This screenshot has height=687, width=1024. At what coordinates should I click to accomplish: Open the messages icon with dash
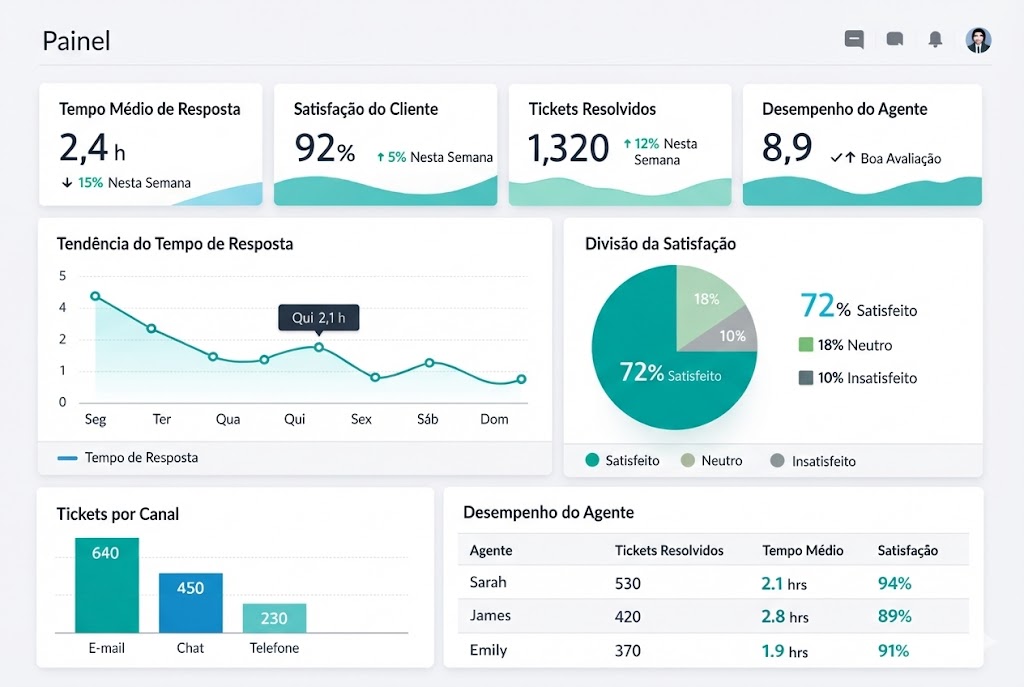[x=854, y=40]
